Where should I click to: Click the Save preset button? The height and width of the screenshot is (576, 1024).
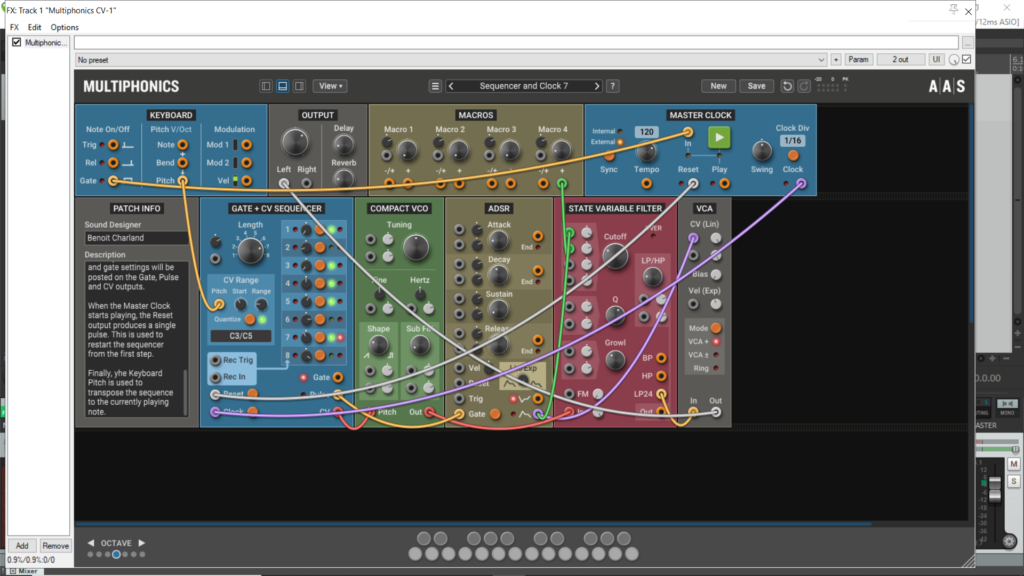(x=756, y=86)
